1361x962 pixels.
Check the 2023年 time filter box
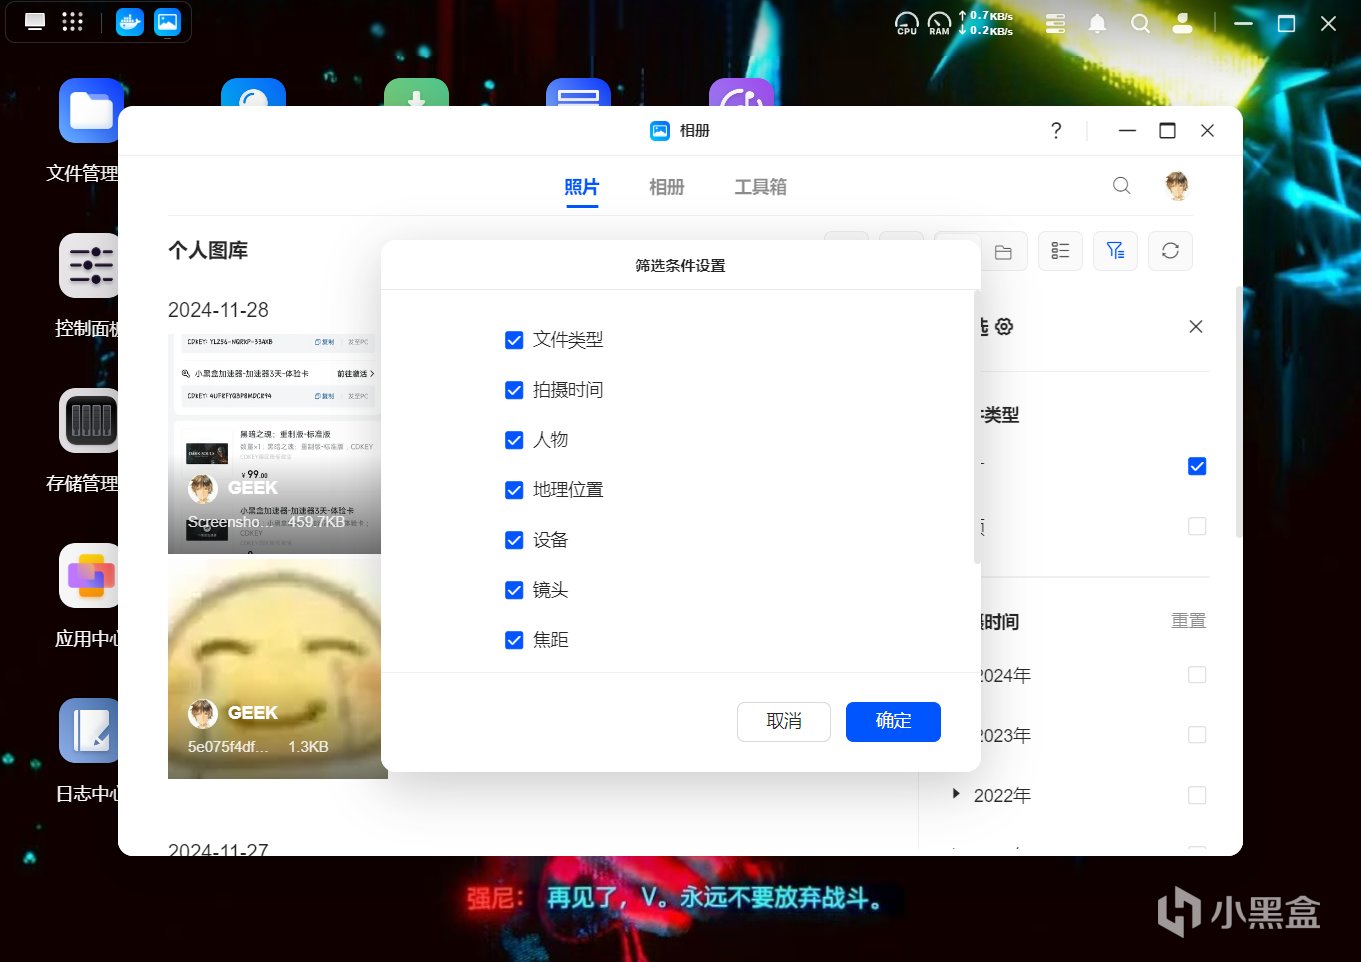(x=1197, y=735)
